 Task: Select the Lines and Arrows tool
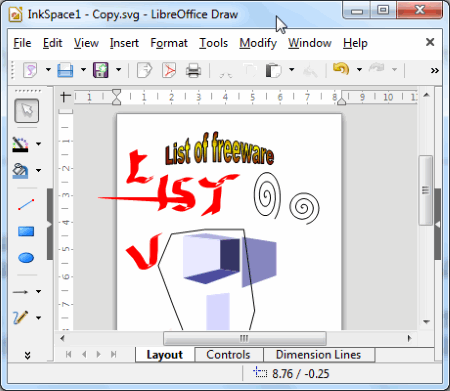tap(21, 292)
